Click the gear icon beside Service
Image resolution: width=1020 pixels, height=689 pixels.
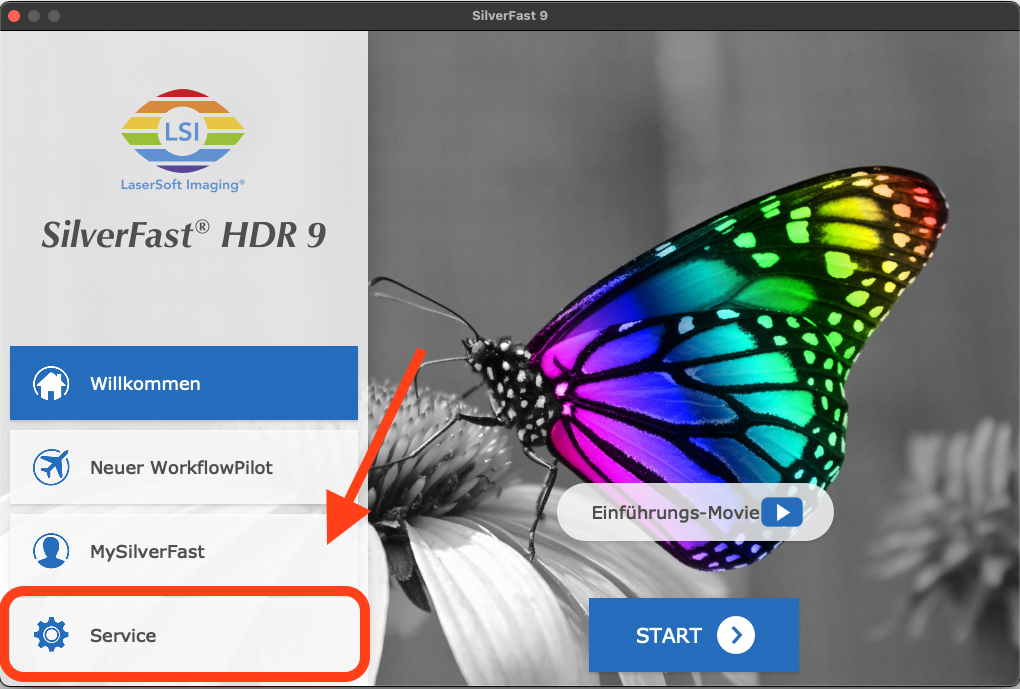pyautogui.click(x=51, y=635)
